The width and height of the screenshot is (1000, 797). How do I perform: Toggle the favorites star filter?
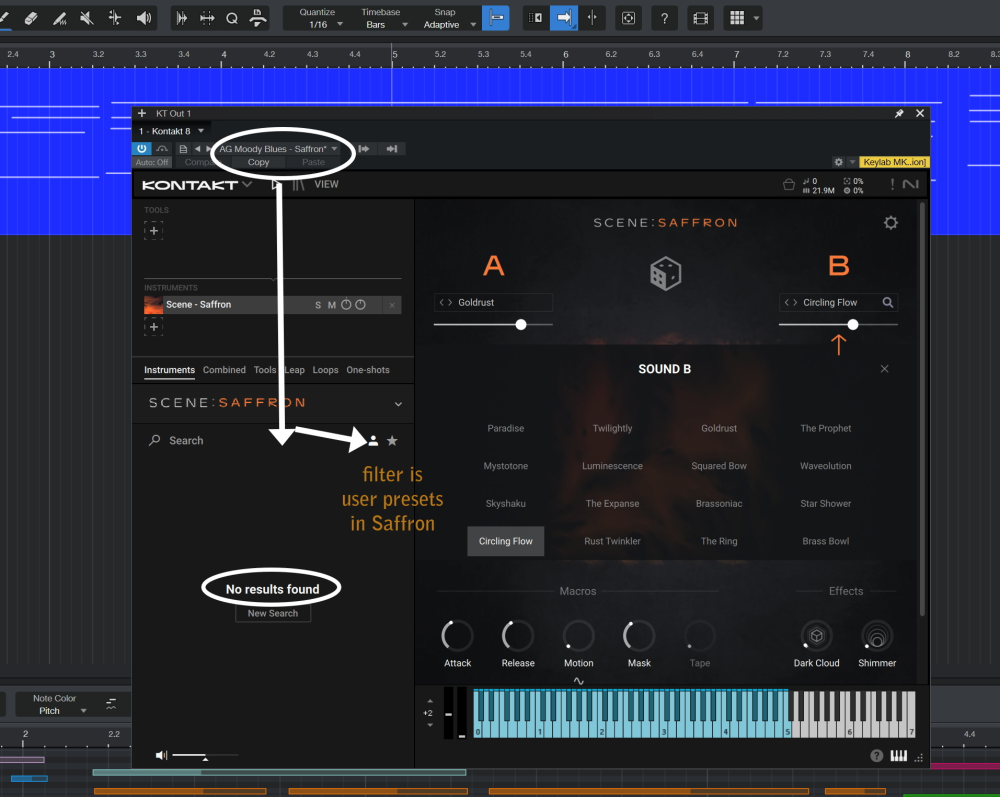click(392, 441)
